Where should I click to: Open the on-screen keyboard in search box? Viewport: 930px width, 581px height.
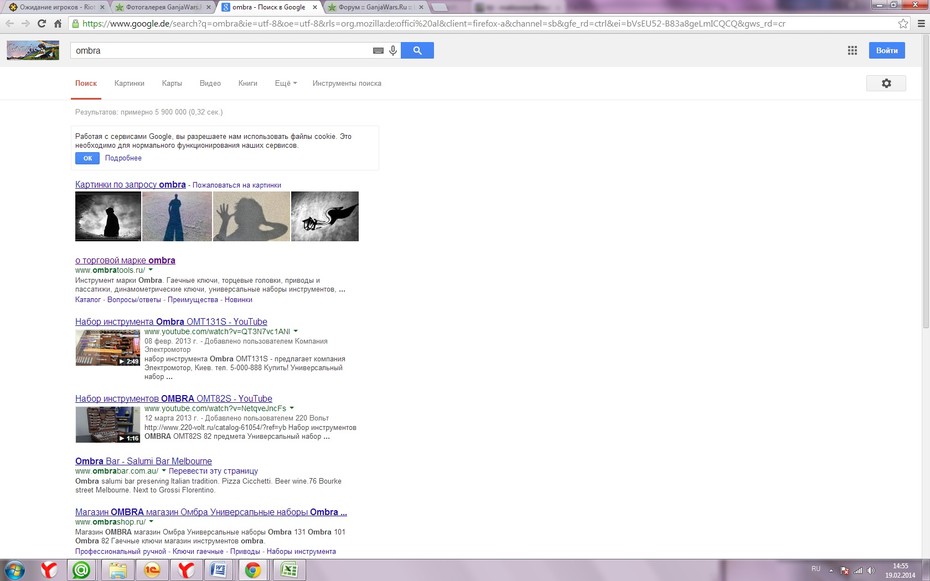[x=378, y=51]
